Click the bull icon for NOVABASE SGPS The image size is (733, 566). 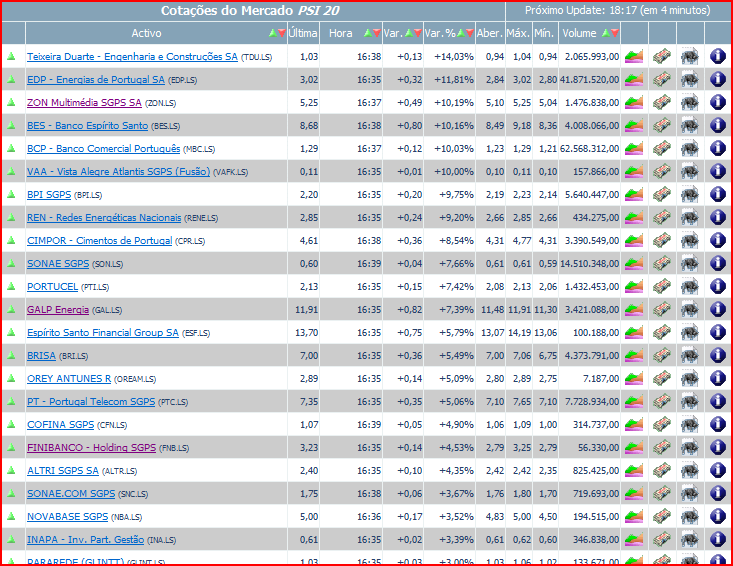(x=689, y=517)
